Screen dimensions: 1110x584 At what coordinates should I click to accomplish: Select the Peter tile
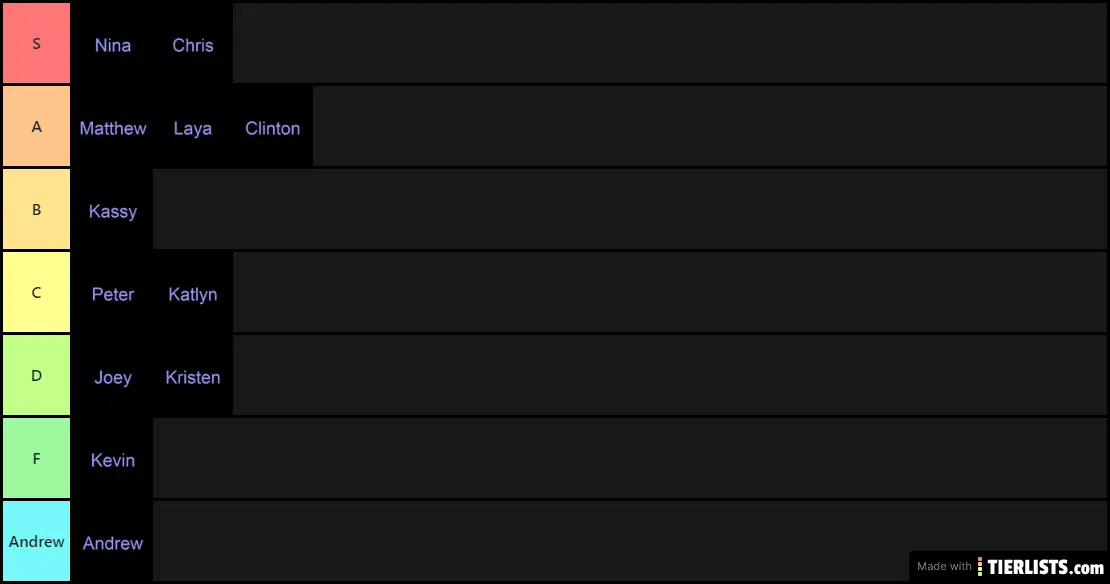(x=113, y=292)
